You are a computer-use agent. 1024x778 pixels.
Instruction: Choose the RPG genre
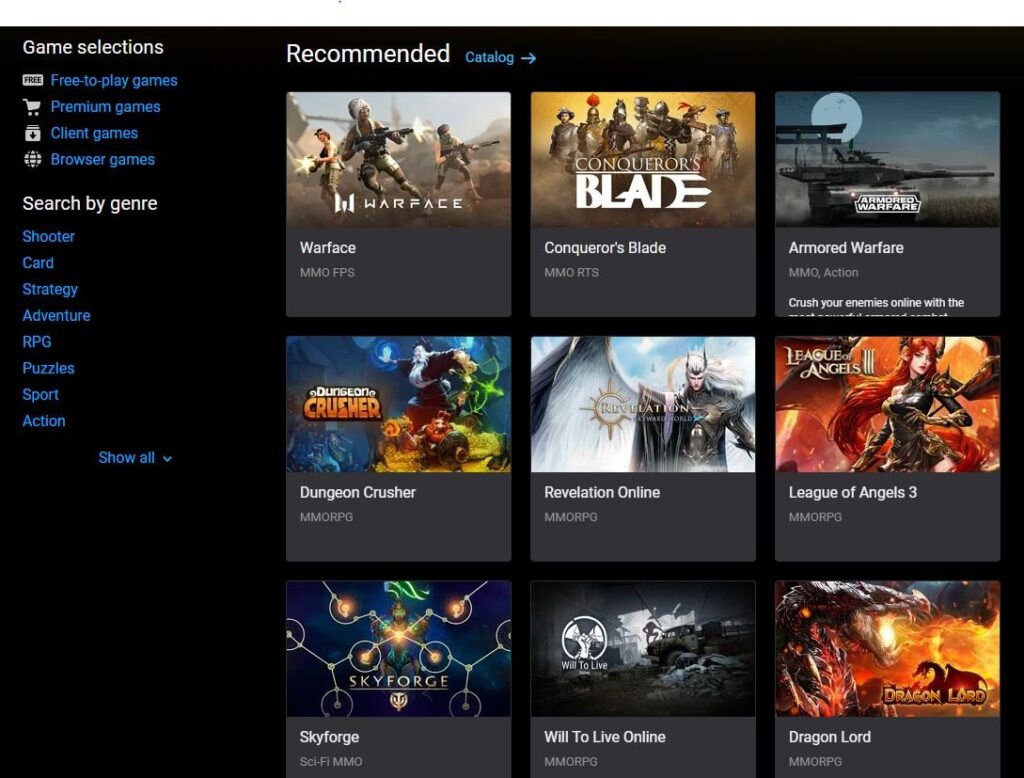pos(37,342)
